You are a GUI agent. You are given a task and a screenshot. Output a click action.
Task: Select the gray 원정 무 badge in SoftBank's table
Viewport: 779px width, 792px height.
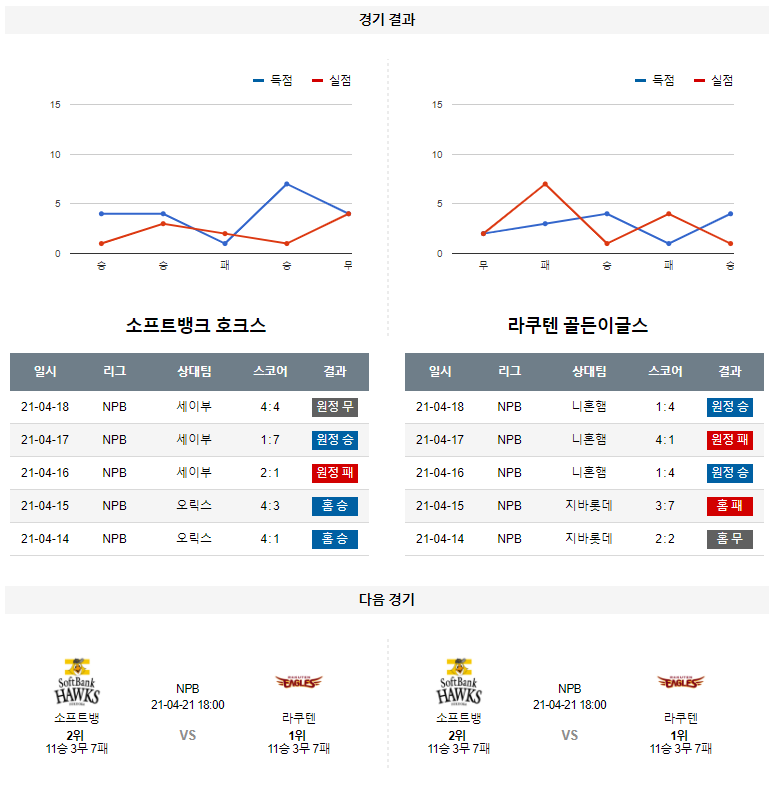pyautogui.click(x=334, y=407)
